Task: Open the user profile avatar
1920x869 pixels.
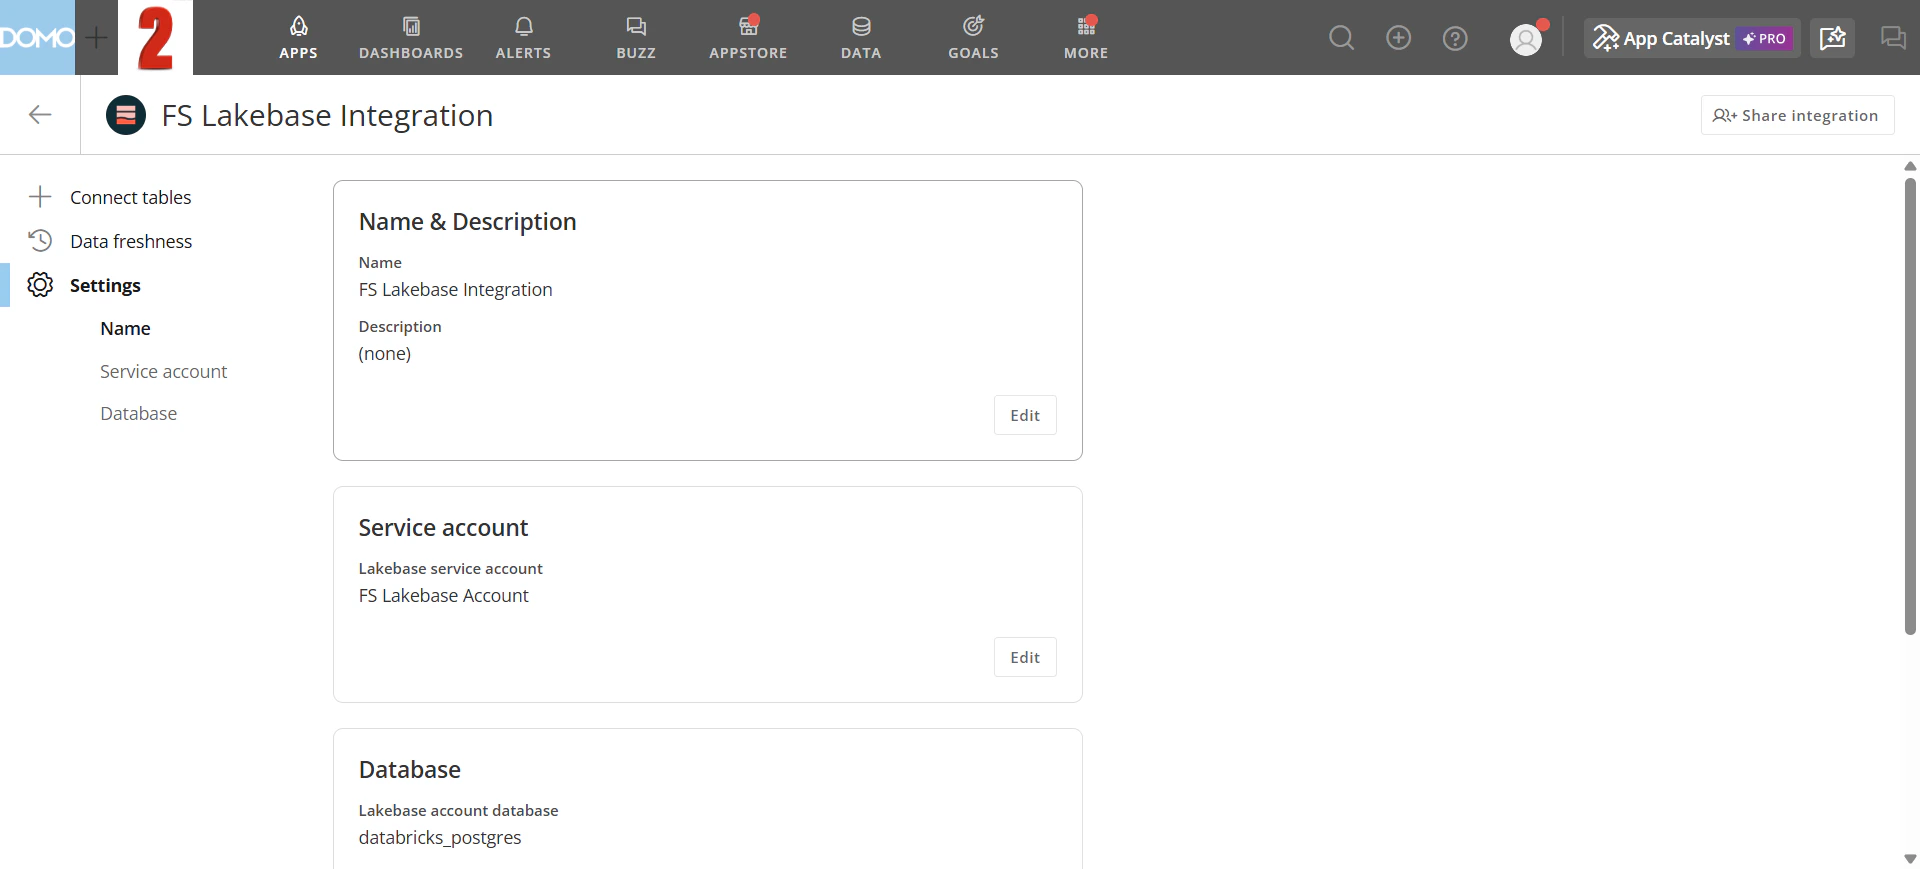Action: [1526, 39]
